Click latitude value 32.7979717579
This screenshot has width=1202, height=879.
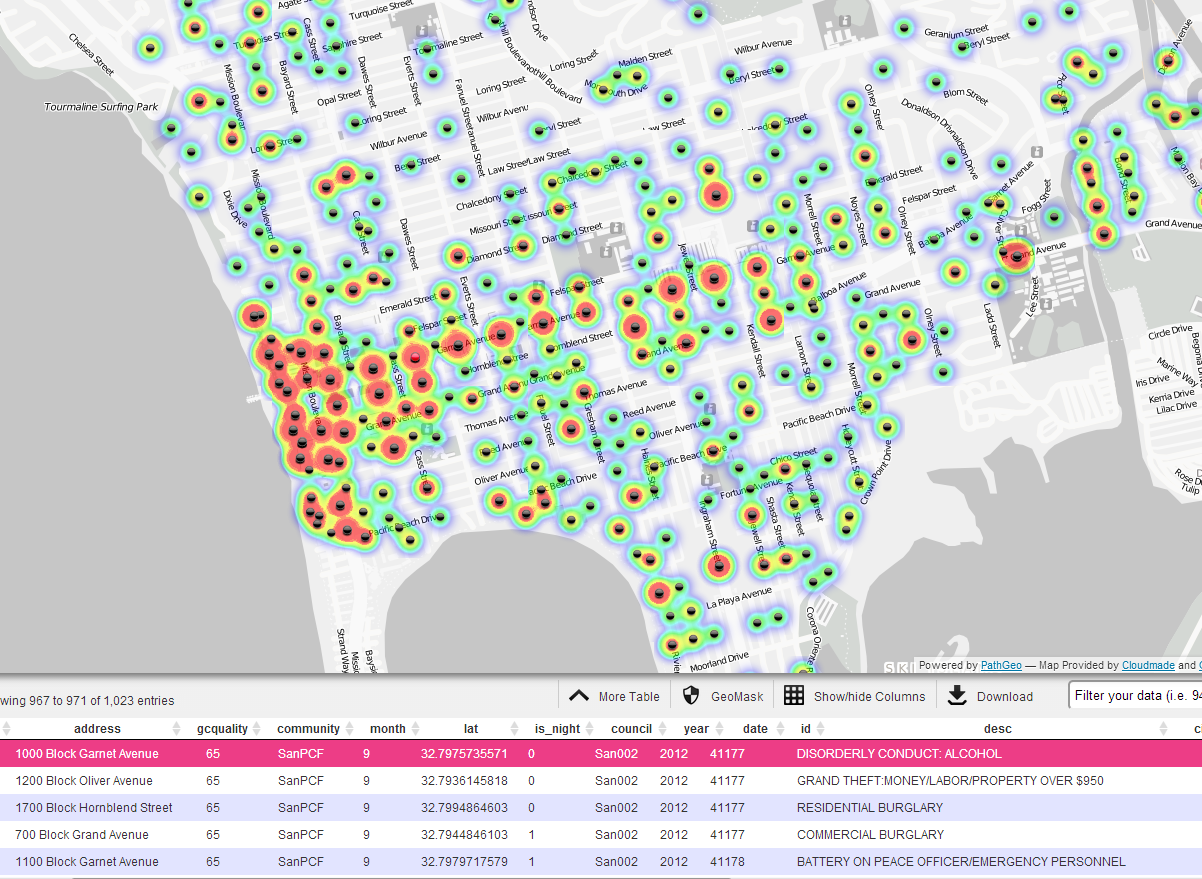464,862
